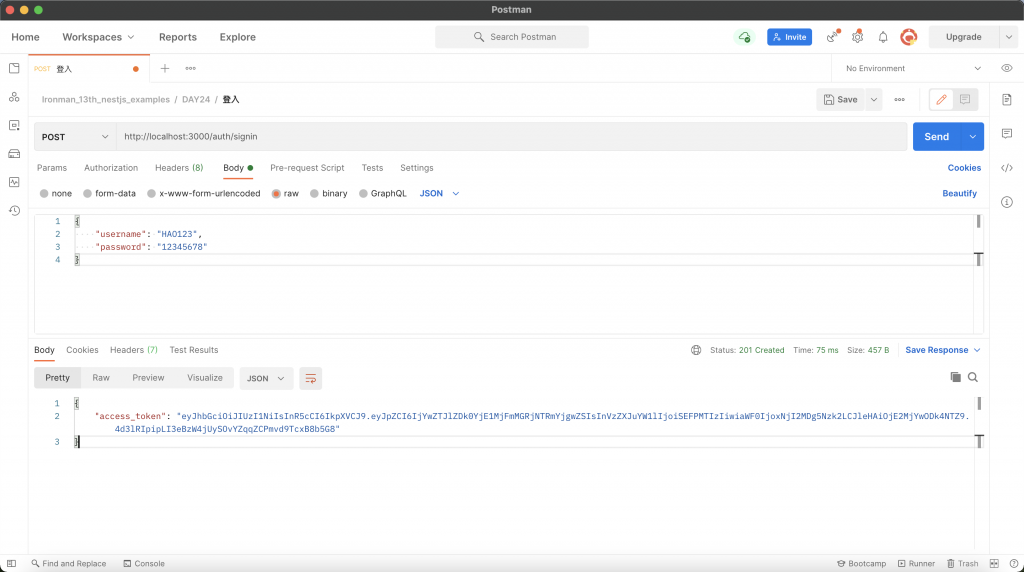Click the Search Postman field
This screenshot has width=1024, height=572.
[512, 37]
